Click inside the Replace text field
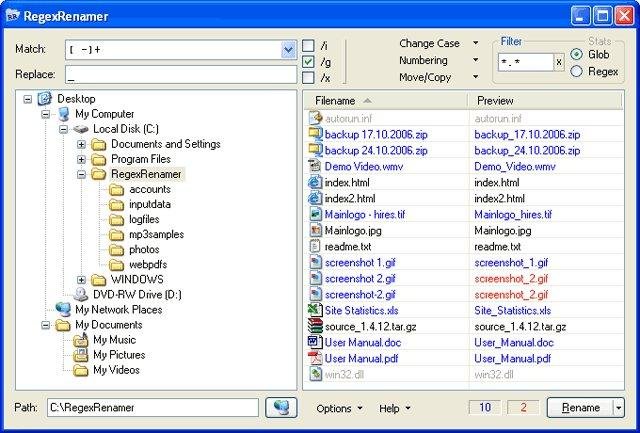Viewport: 640px width, 433px height. pyautogui.click(x=181, y=75)
